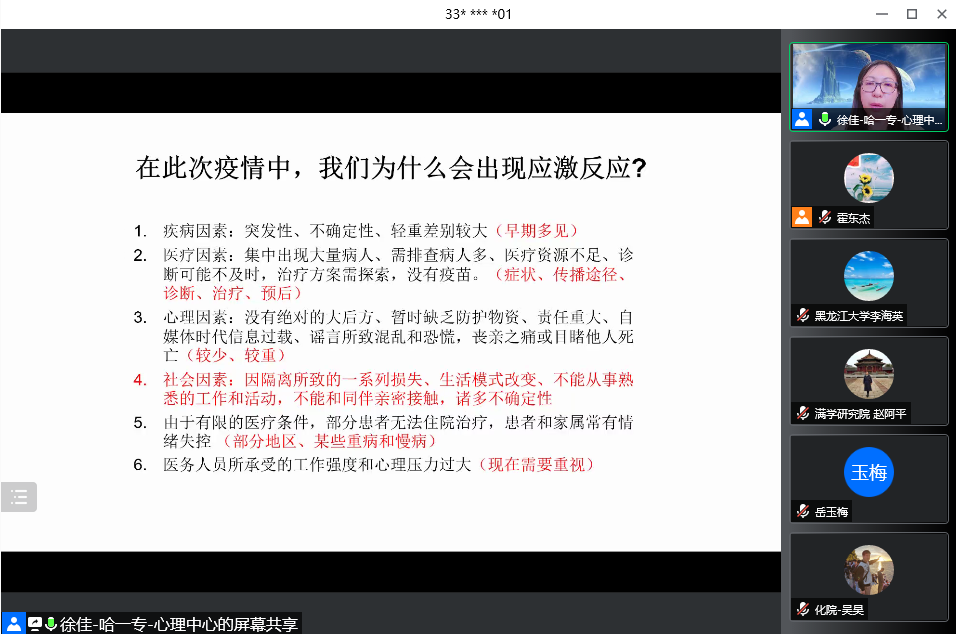
Task: Select 赵阿平 temple avatar
Action: (869, 374)
